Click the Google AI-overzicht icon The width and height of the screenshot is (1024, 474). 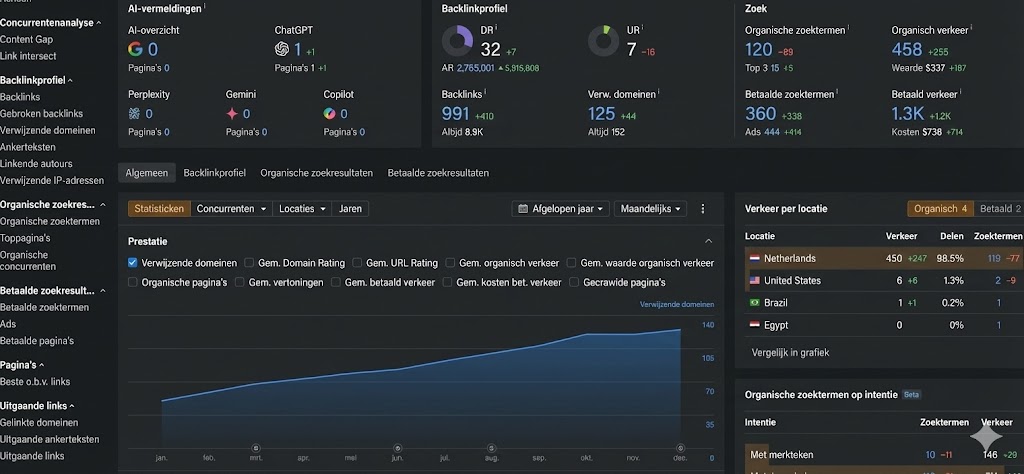coord(135,49)
